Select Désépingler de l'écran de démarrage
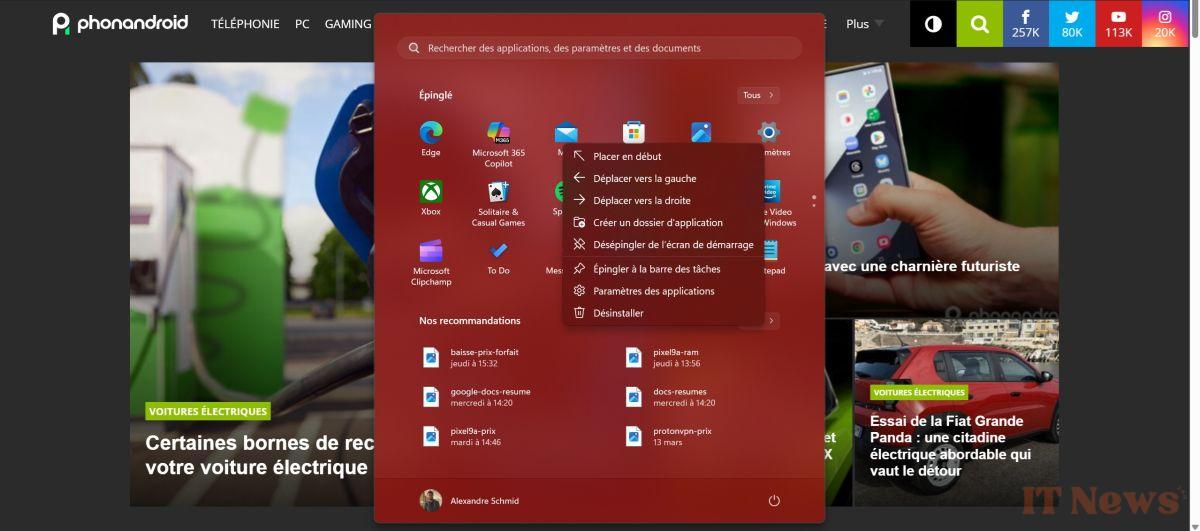The image size is (1200, 531). [663, 244]
